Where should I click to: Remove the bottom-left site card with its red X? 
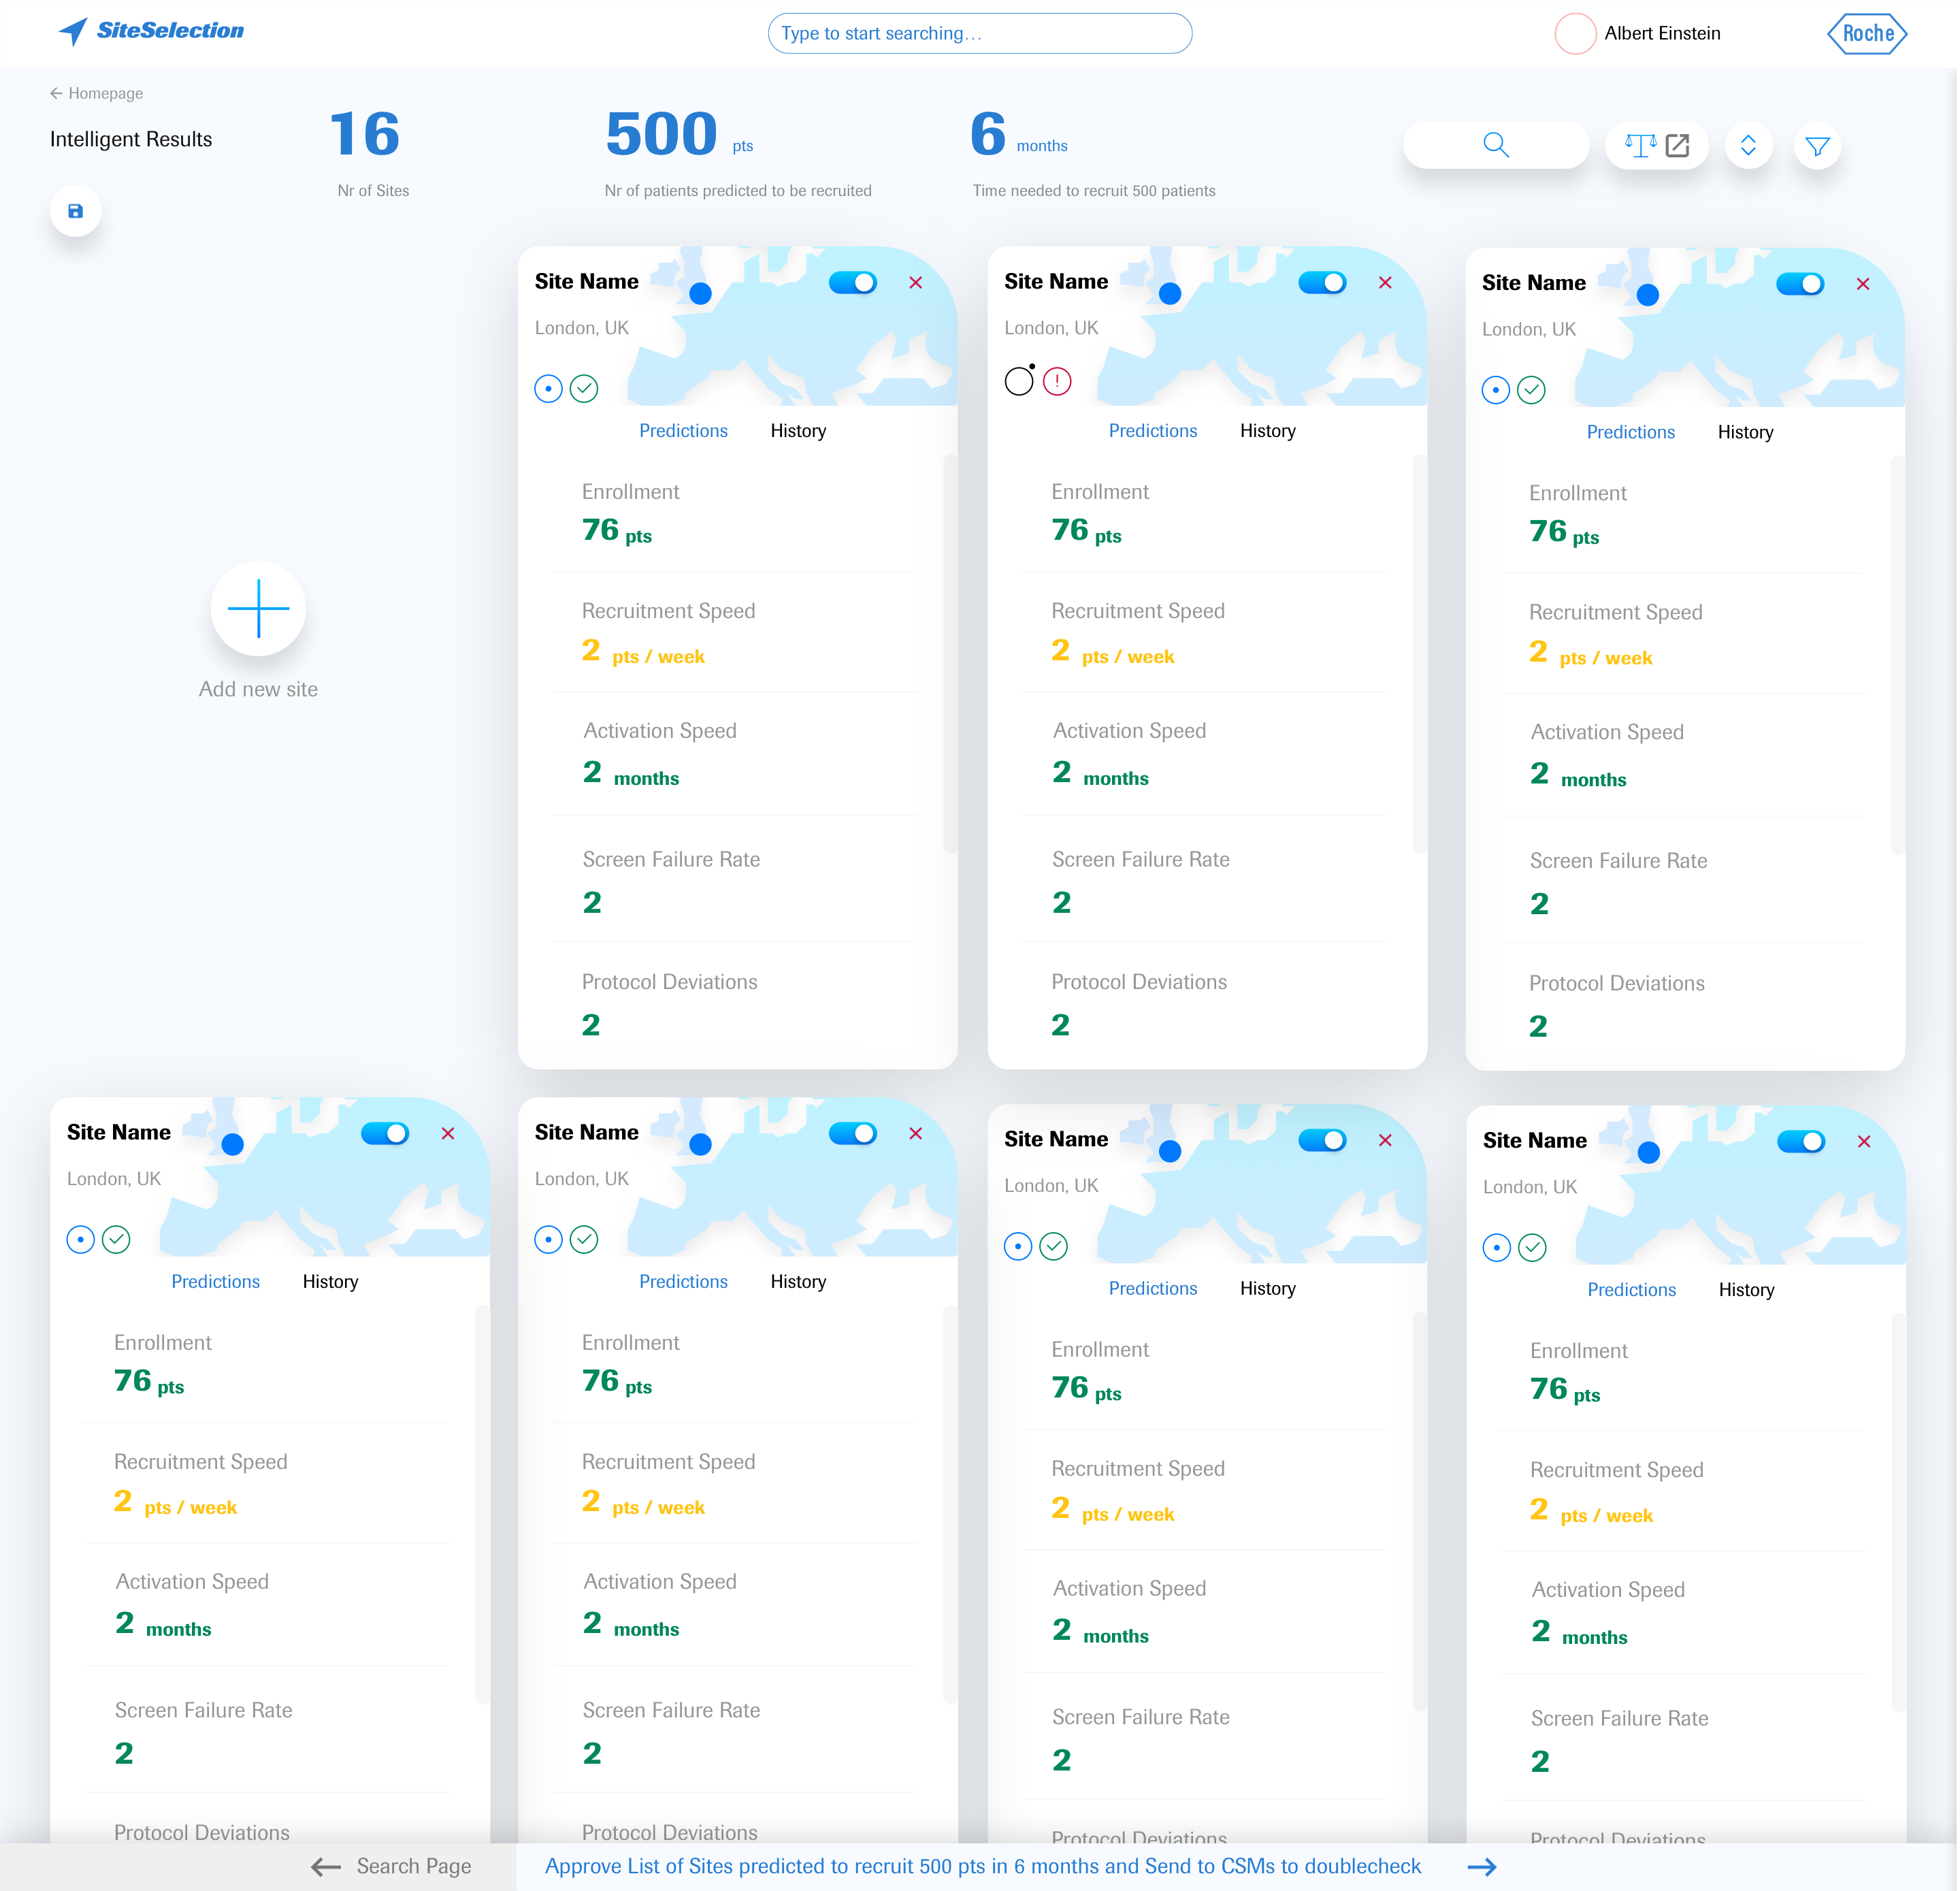tap(448, 1133)
